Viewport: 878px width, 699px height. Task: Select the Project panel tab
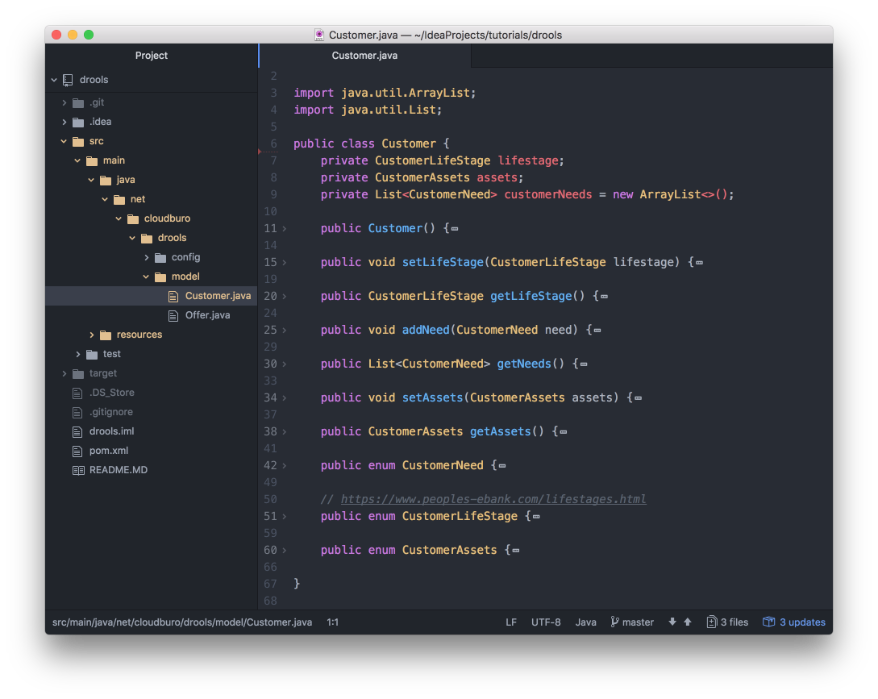pos(151,56)
